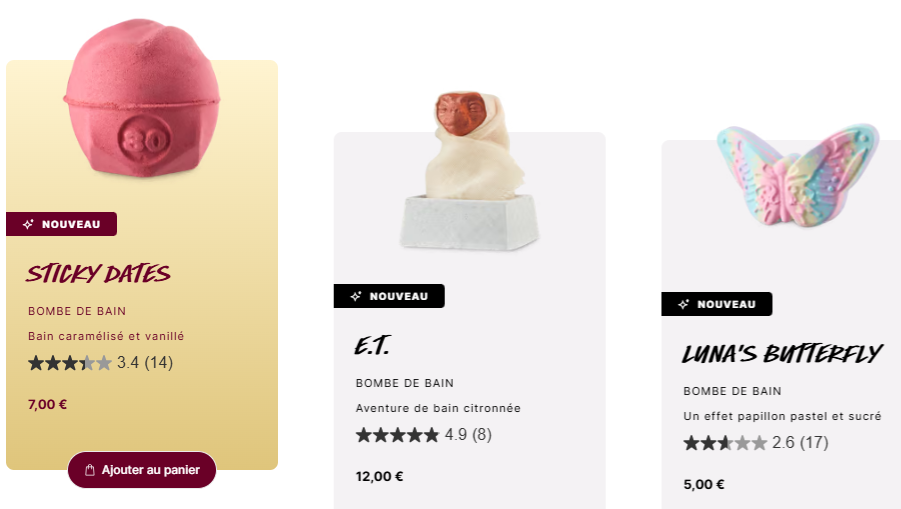Image resolution: width=901 pixels, height=509 pixels.
Task: Select the pink Sticky Dates bath bomb image
Action: click(x=142, y=98)
